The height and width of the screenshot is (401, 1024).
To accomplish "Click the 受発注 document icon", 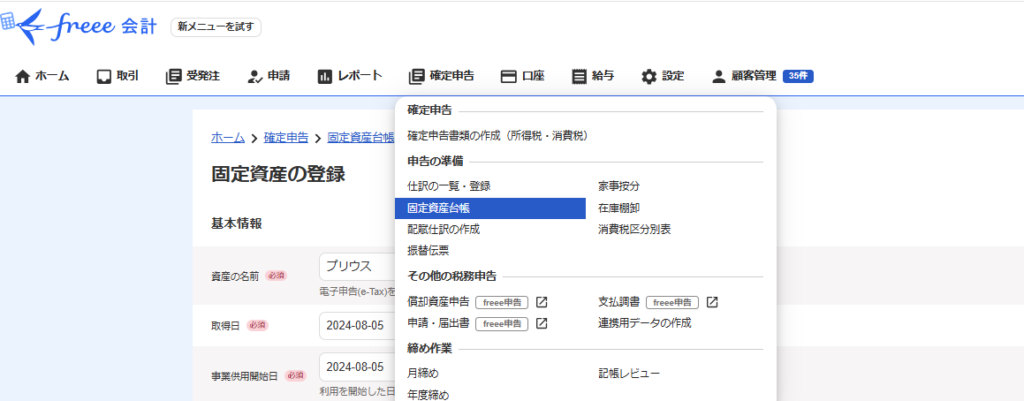I will (x=173, y=76).
